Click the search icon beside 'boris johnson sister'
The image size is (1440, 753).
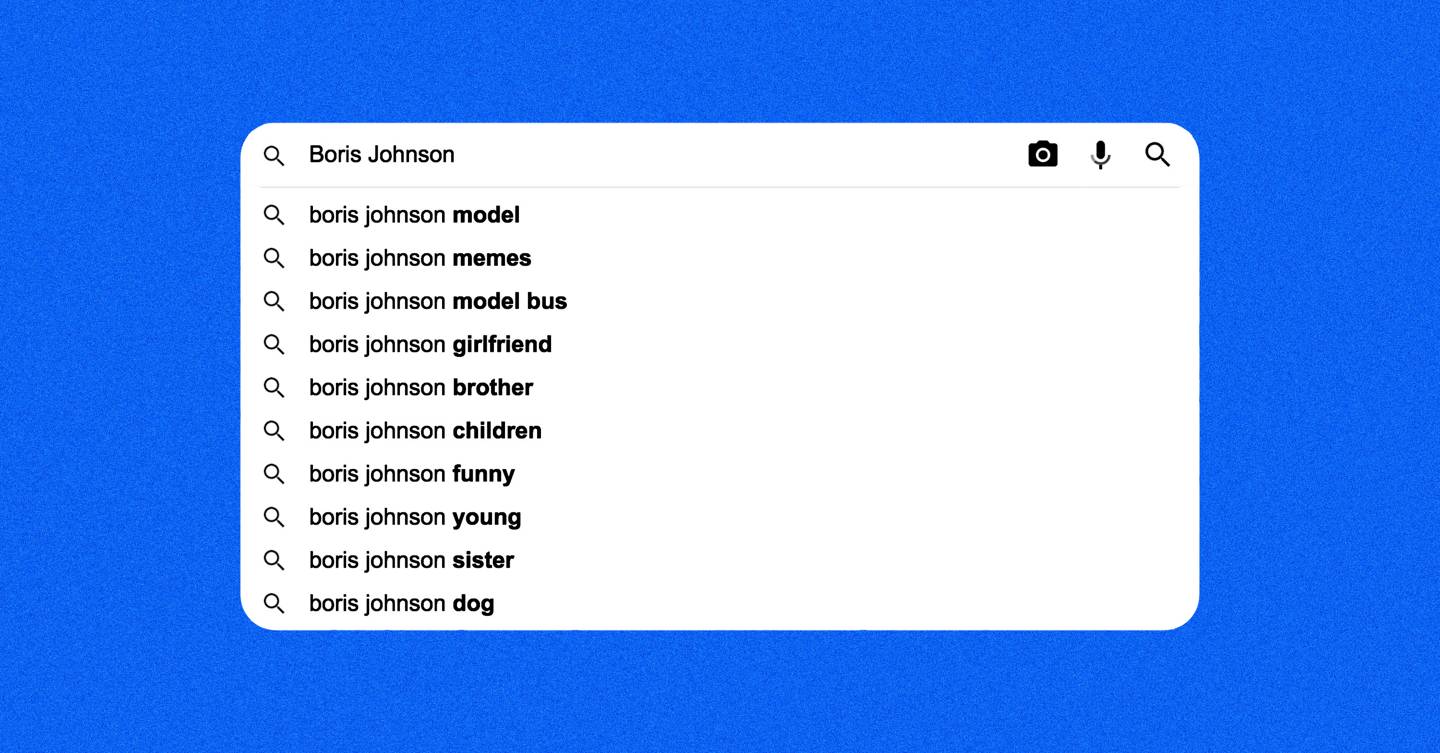(274, 560)
